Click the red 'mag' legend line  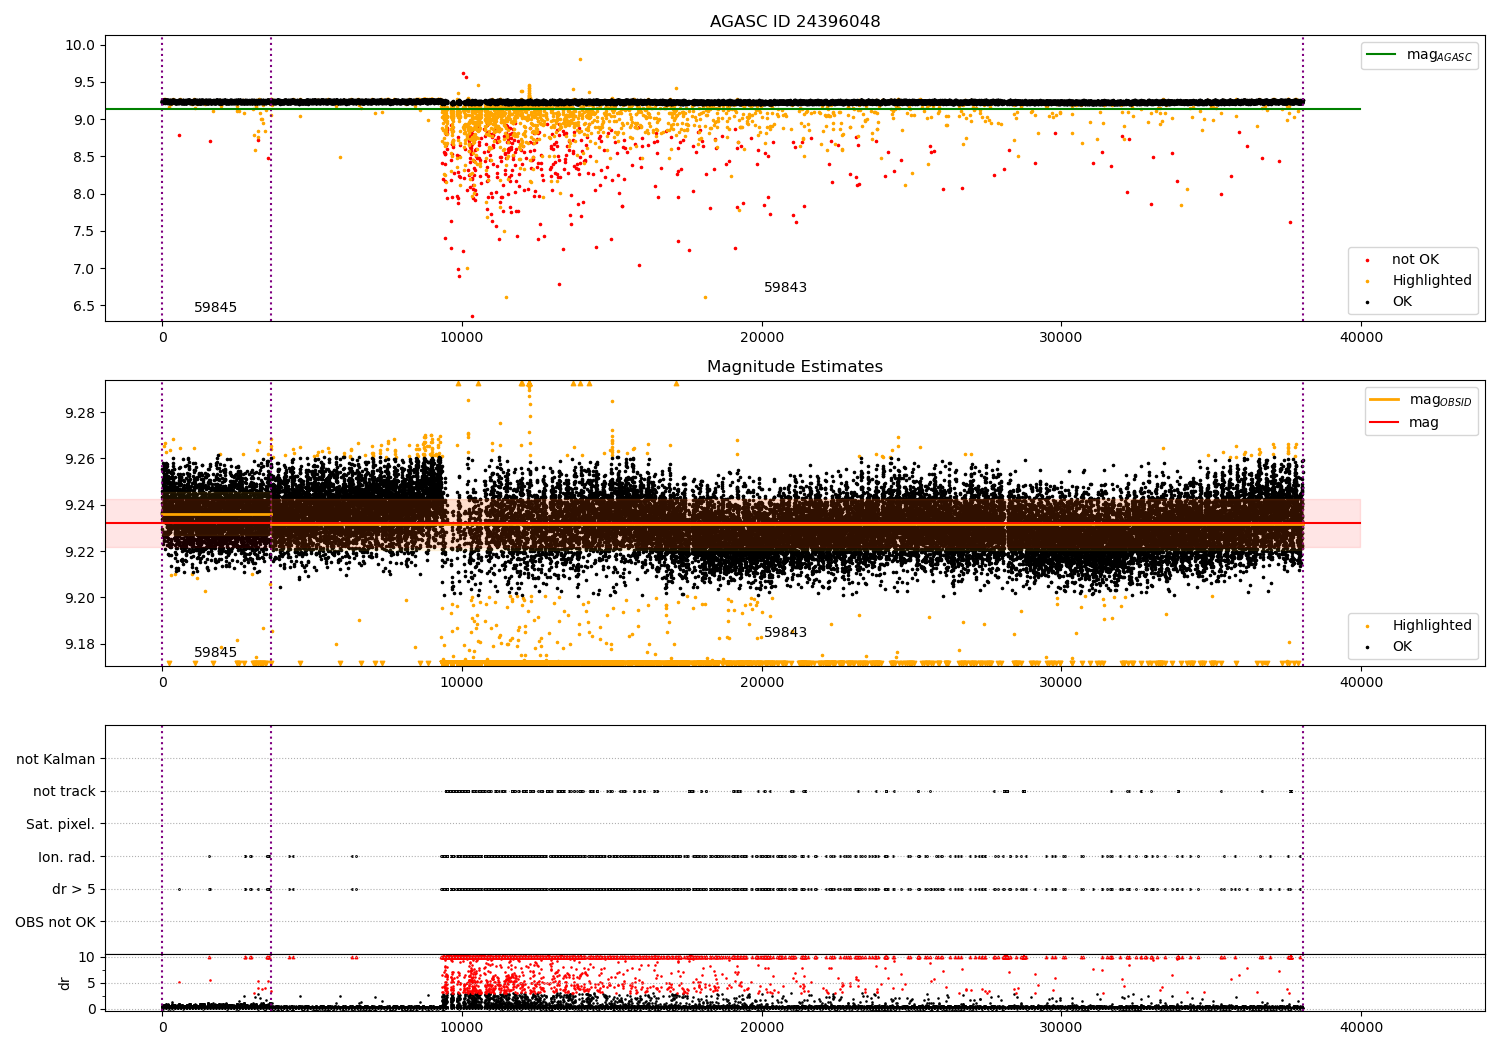[x=1385, y=422]
